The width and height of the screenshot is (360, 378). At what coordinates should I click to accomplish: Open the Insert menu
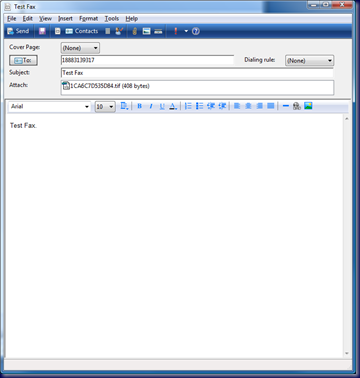65,19
